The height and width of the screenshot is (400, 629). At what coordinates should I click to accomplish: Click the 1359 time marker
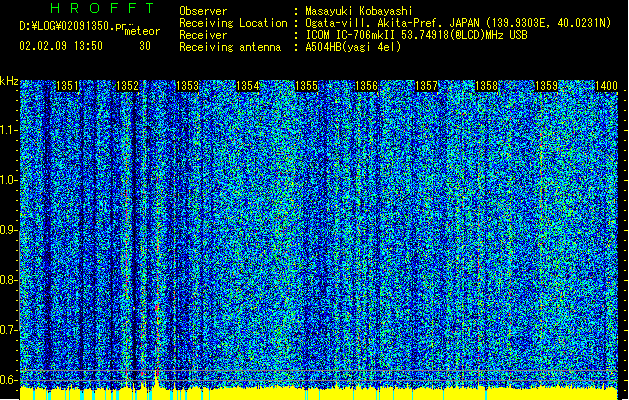[546, 86]
